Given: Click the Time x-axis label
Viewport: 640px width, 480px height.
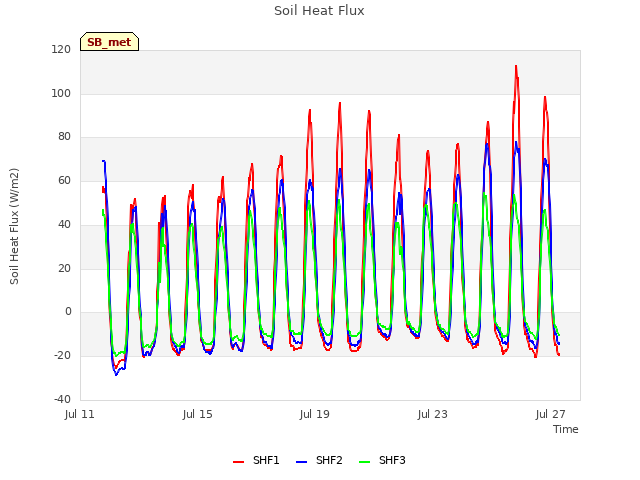Looking at the screenshot, I should click(566, 429).
